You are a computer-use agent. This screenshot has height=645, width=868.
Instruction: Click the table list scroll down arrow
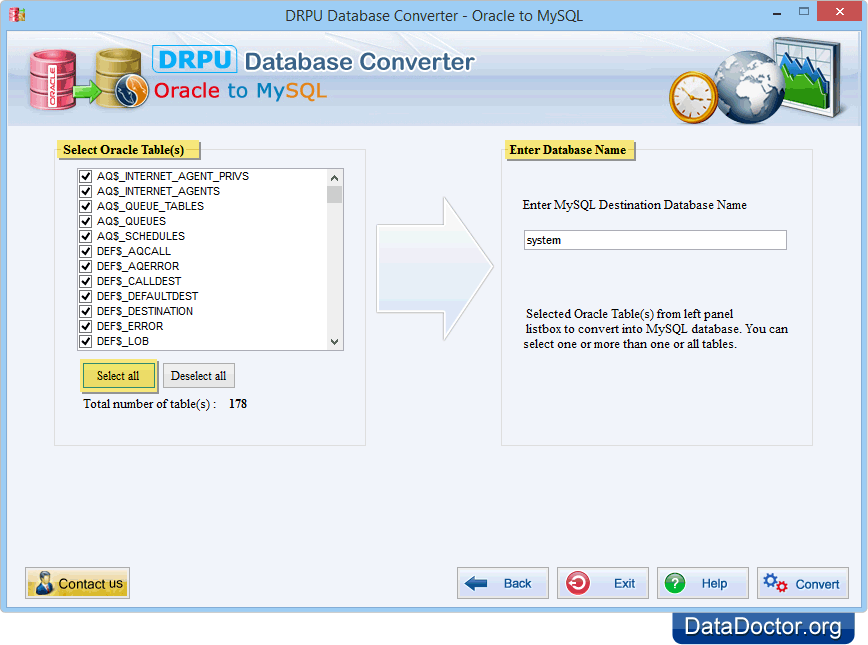click(x=334, y=342)
